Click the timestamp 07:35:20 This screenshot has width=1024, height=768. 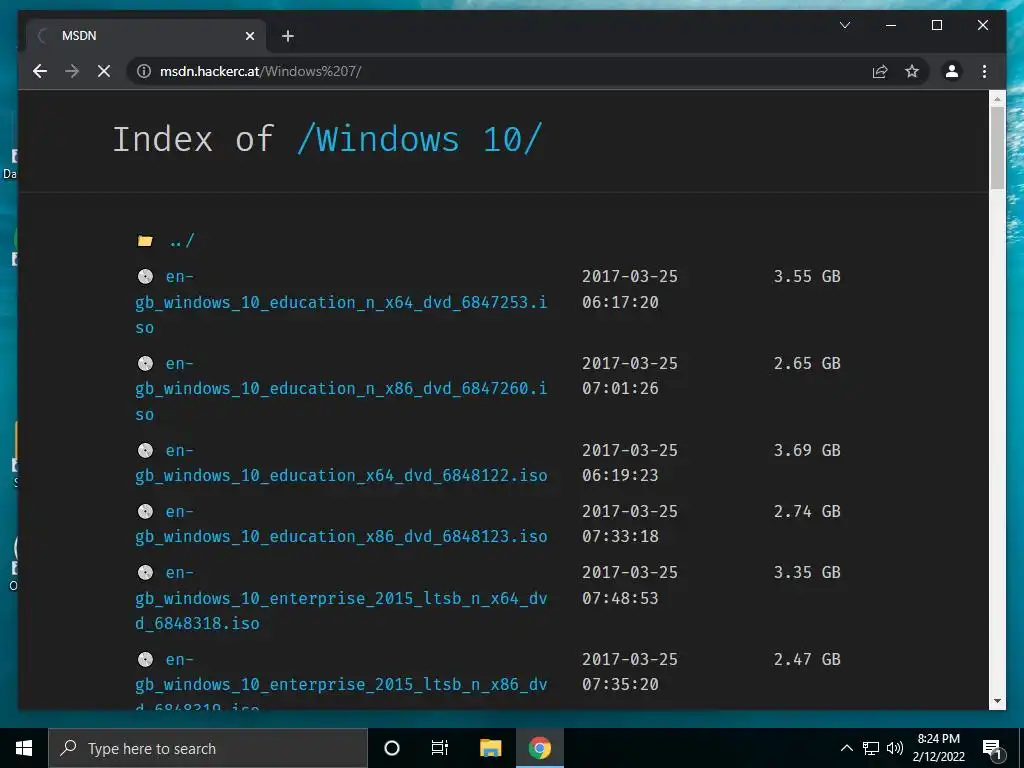(x=620, y=684)
